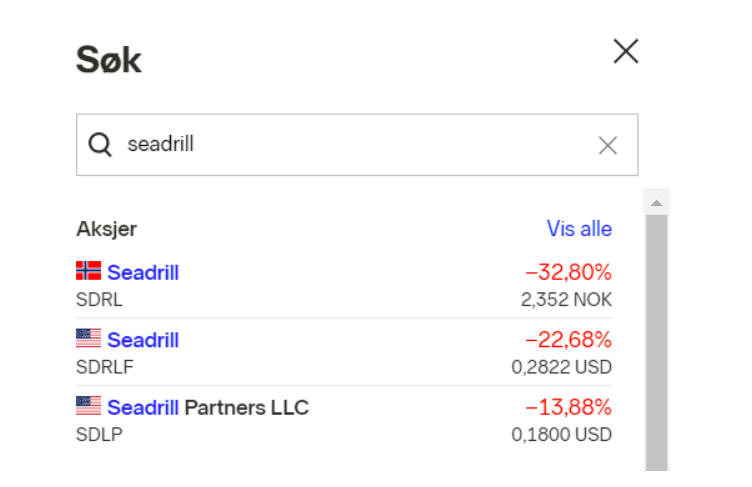Click the 0,2822 USD price
The height and width of the screenshot is (487, 752).
coord(561,367)
